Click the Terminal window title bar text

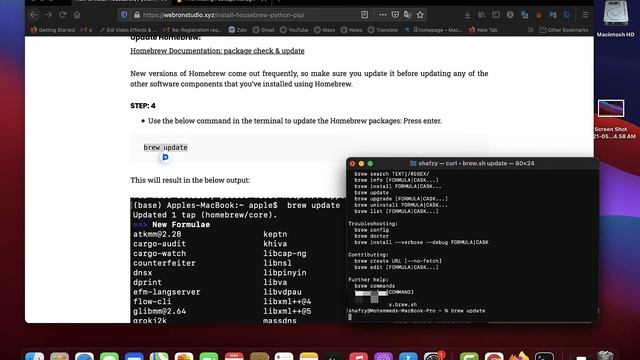(x=476, y=163)
